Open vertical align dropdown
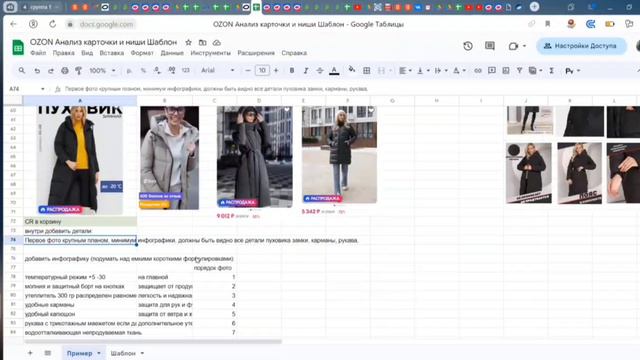Viewport: 640px width, 360px height. 423,71
